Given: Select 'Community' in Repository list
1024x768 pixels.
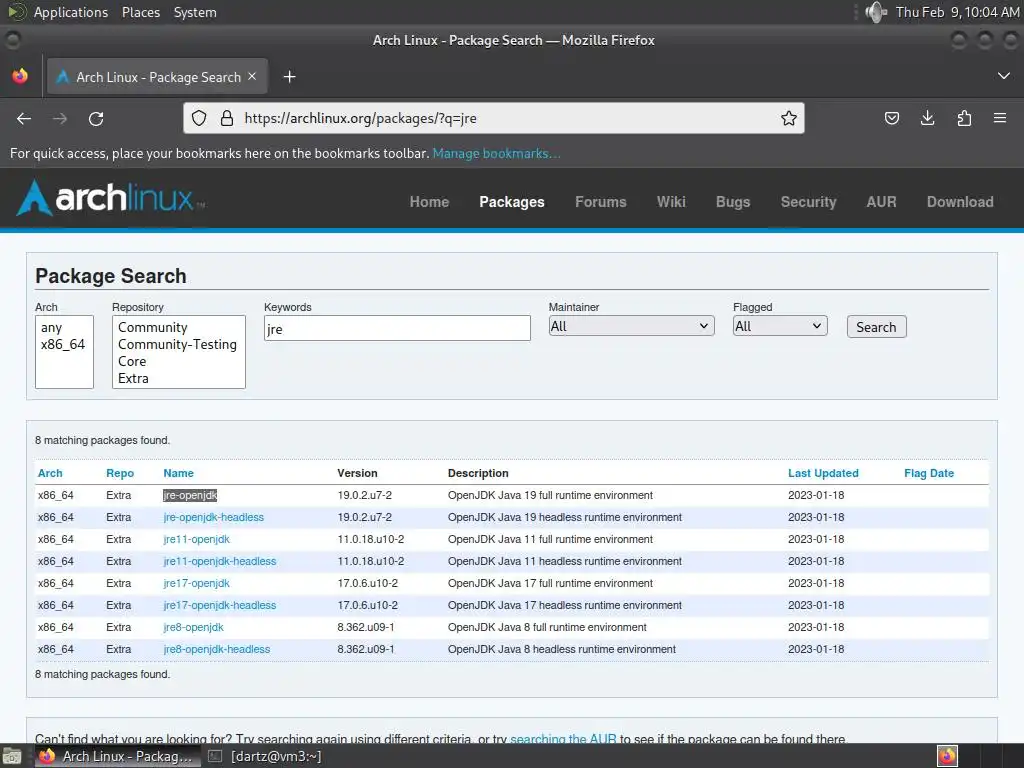Looking at the screenshot, I should (x=153, y=327).
